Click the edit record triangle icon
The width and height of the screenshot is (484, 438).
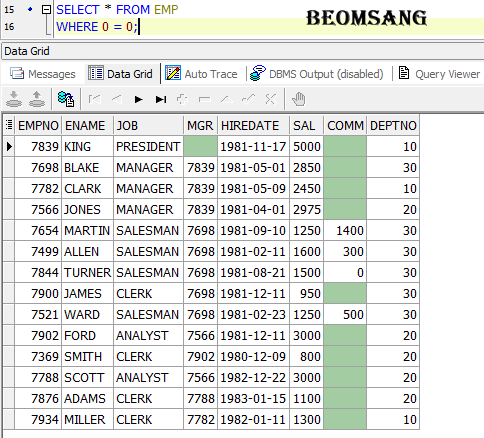(x=227, y=99)
